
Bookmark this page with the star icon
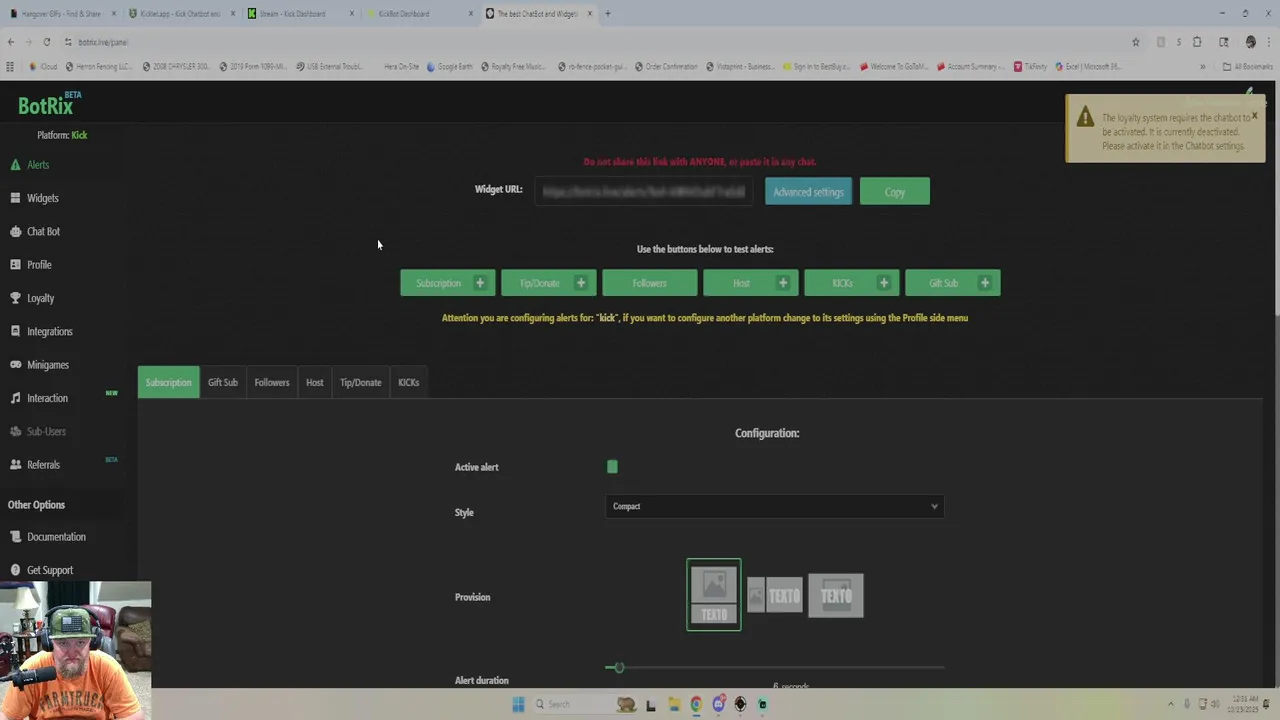click(x=1136, y=42)
